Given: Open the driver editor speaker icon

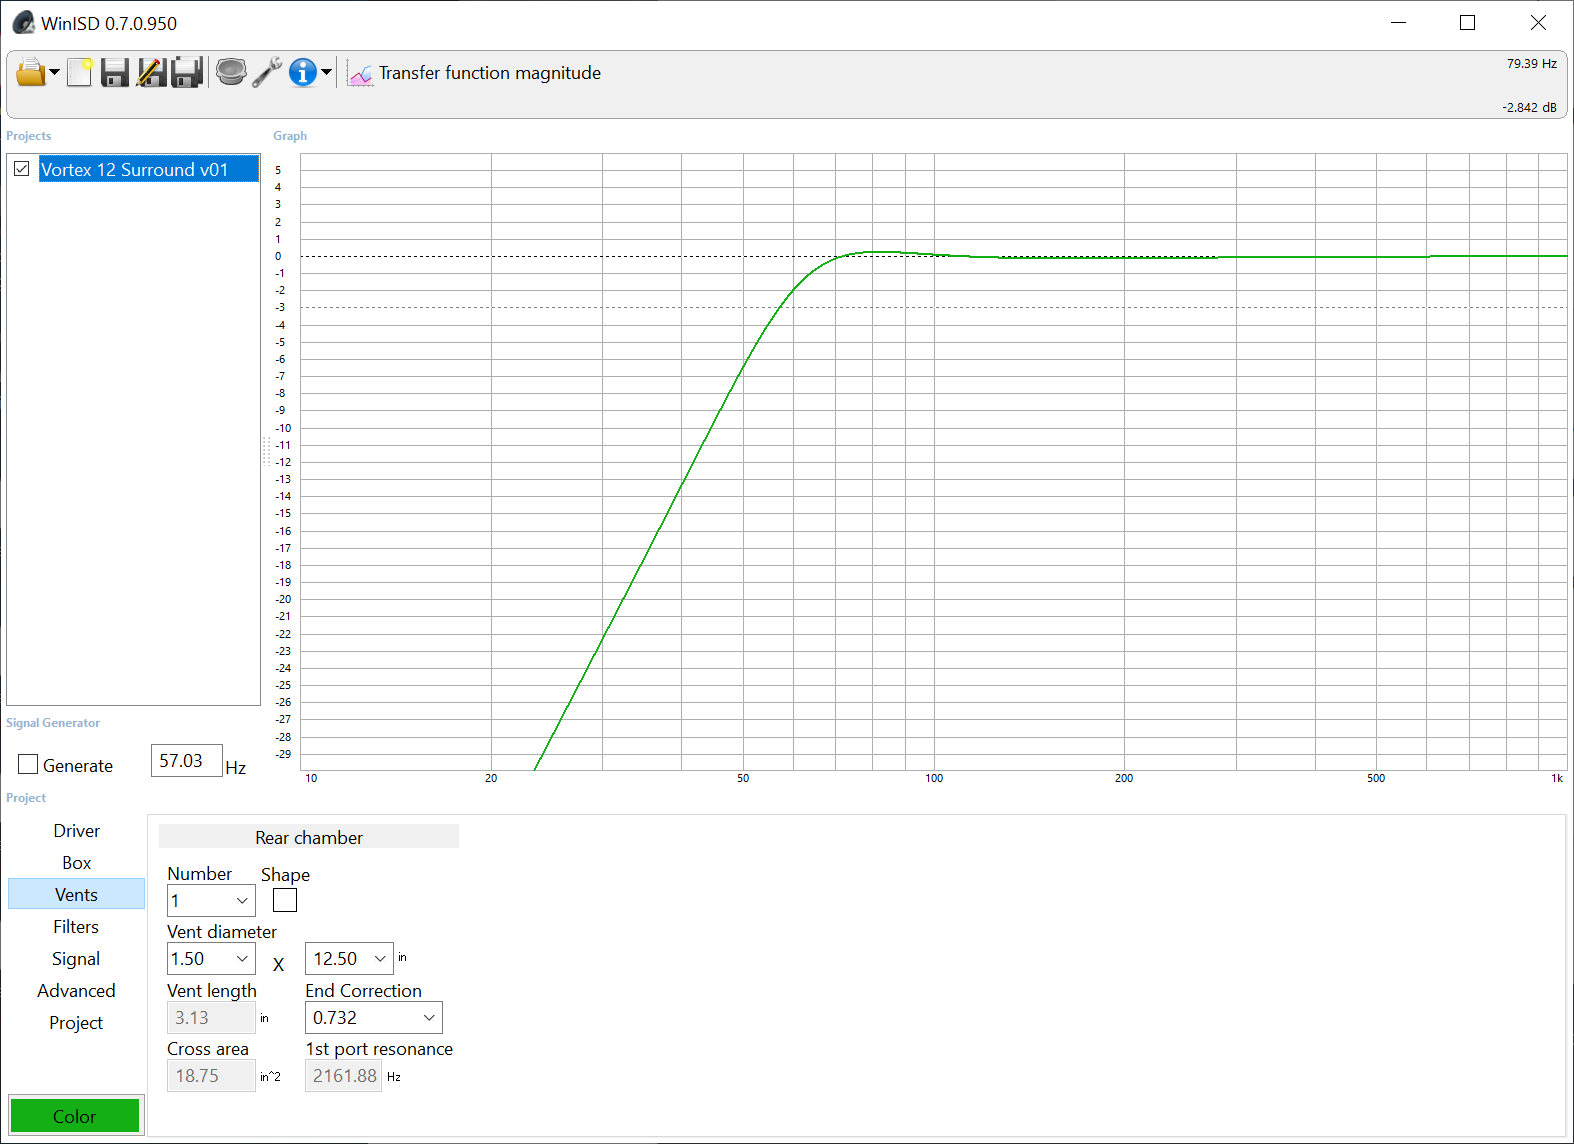Looking at the screenshot, I should coord(231,73).
